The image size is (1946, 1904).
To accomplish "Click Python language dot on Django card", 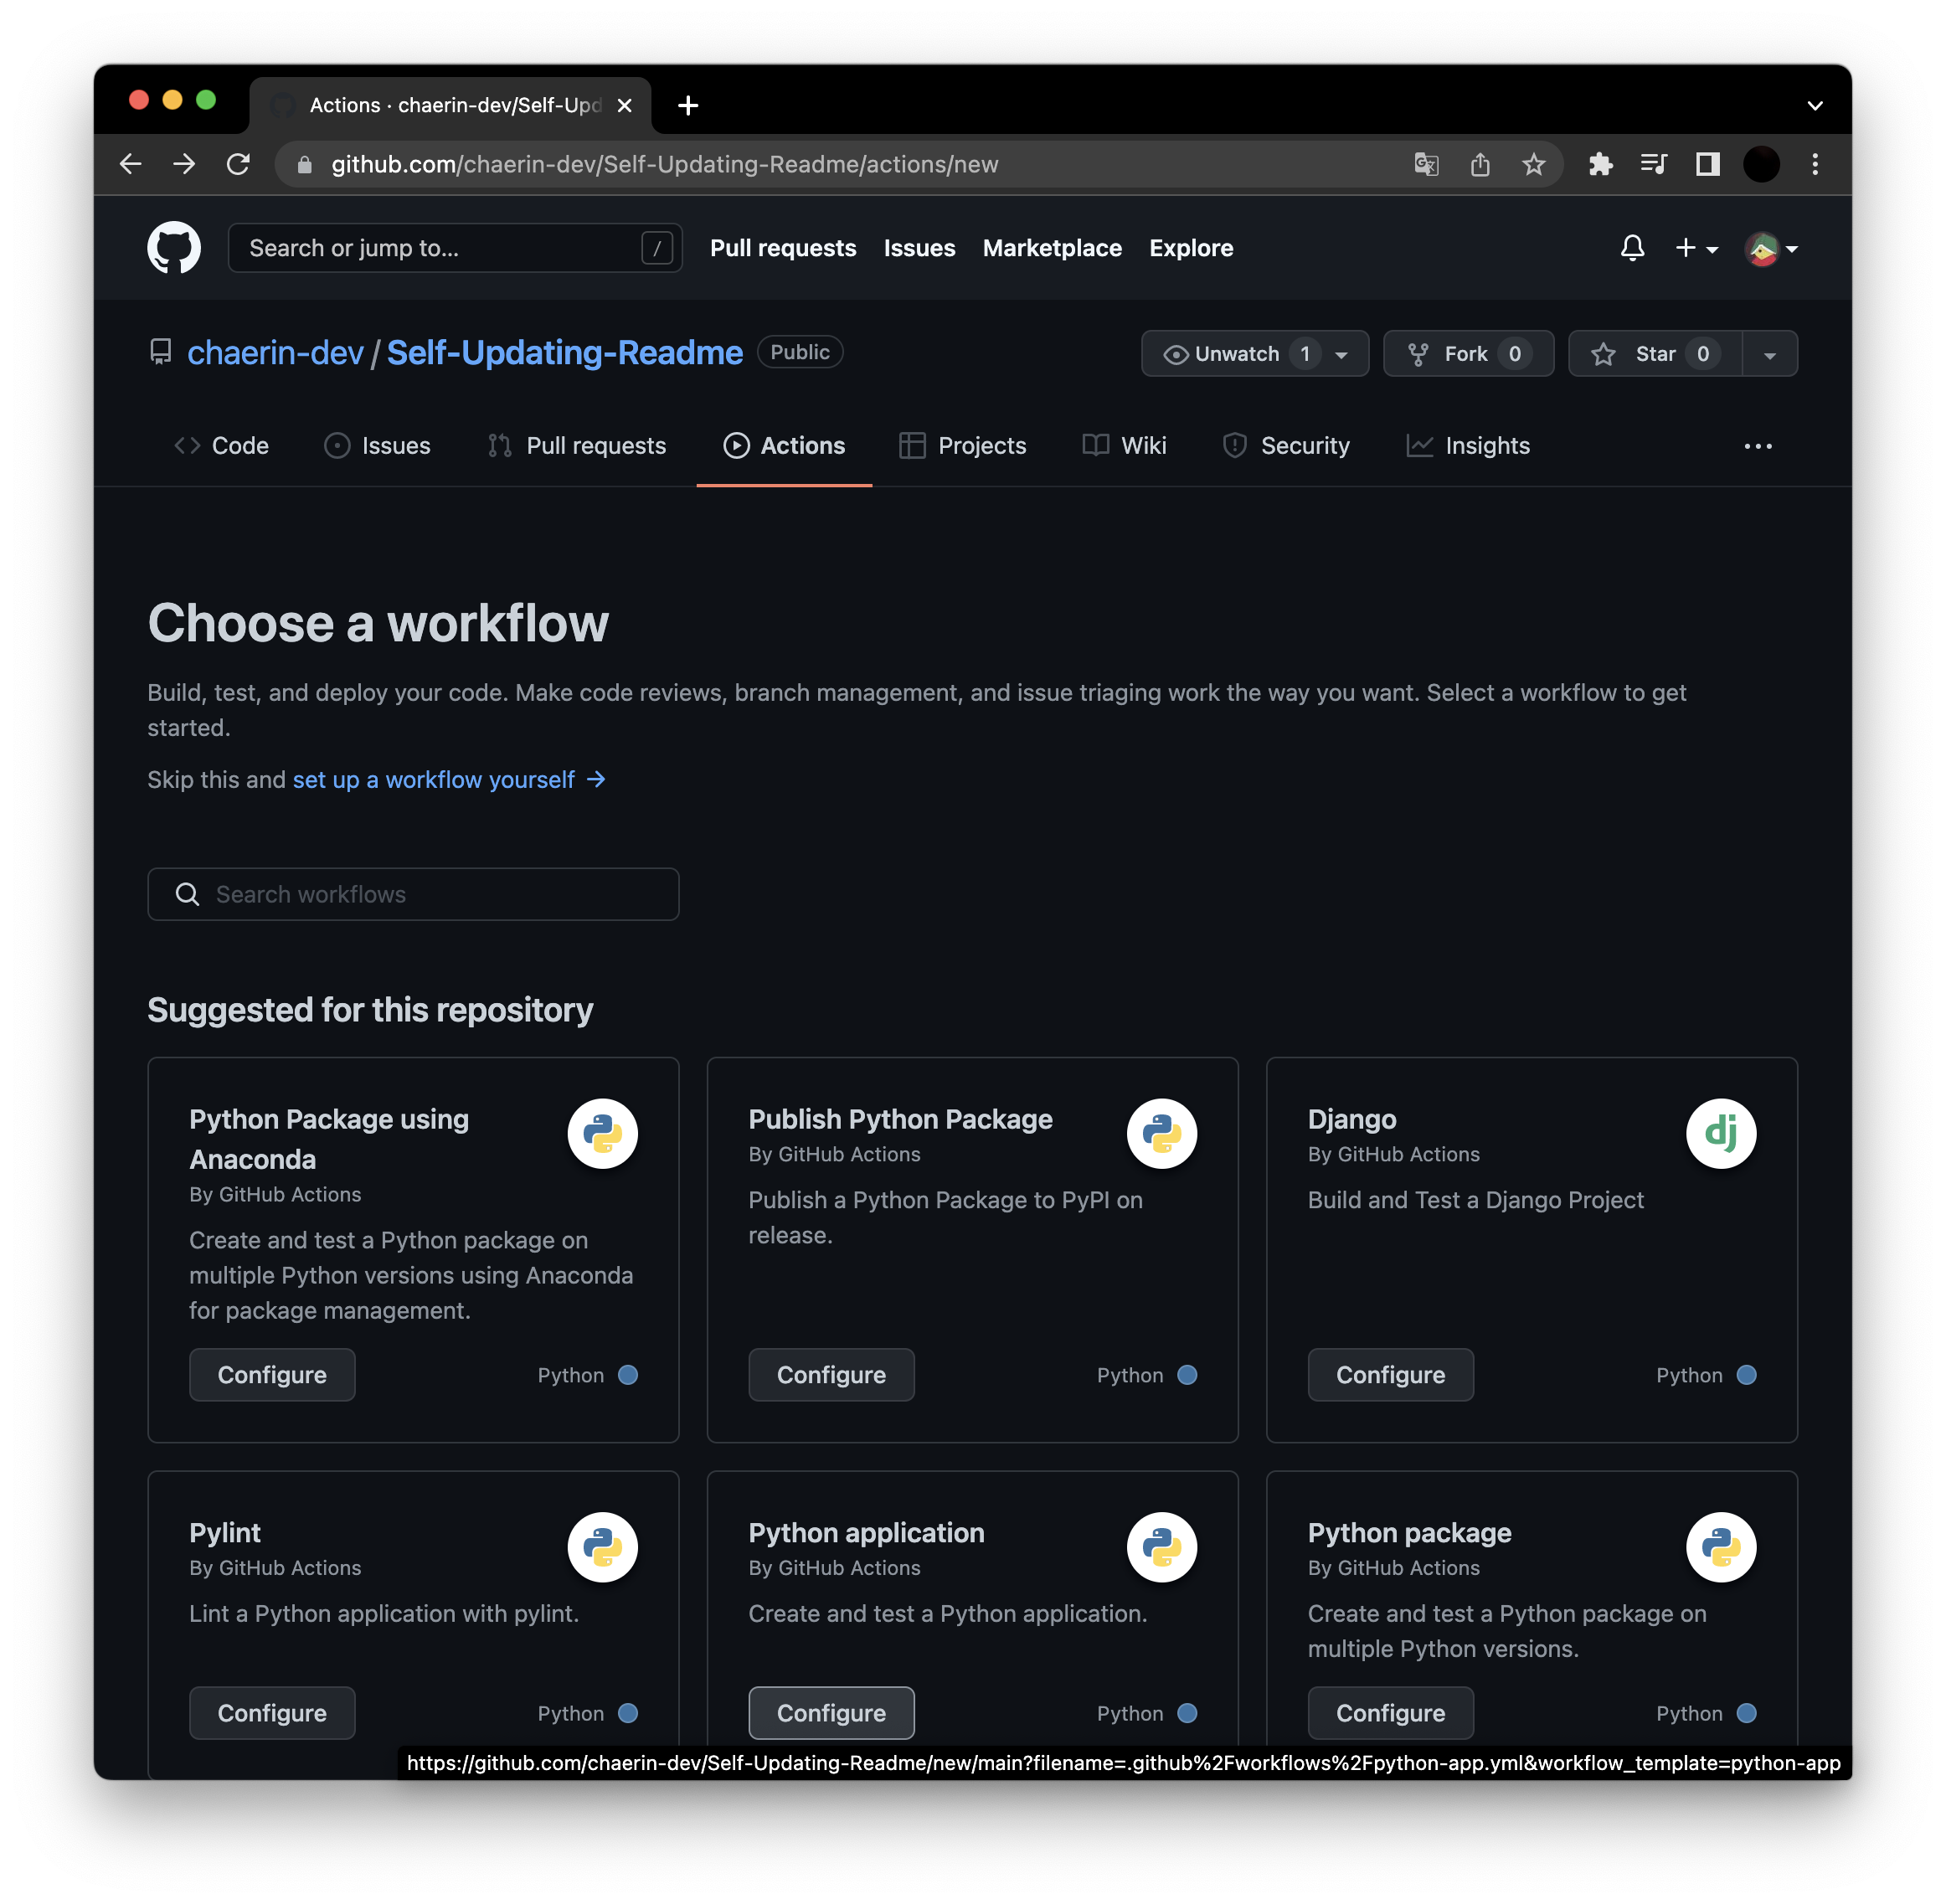I will [1746, 1374].
